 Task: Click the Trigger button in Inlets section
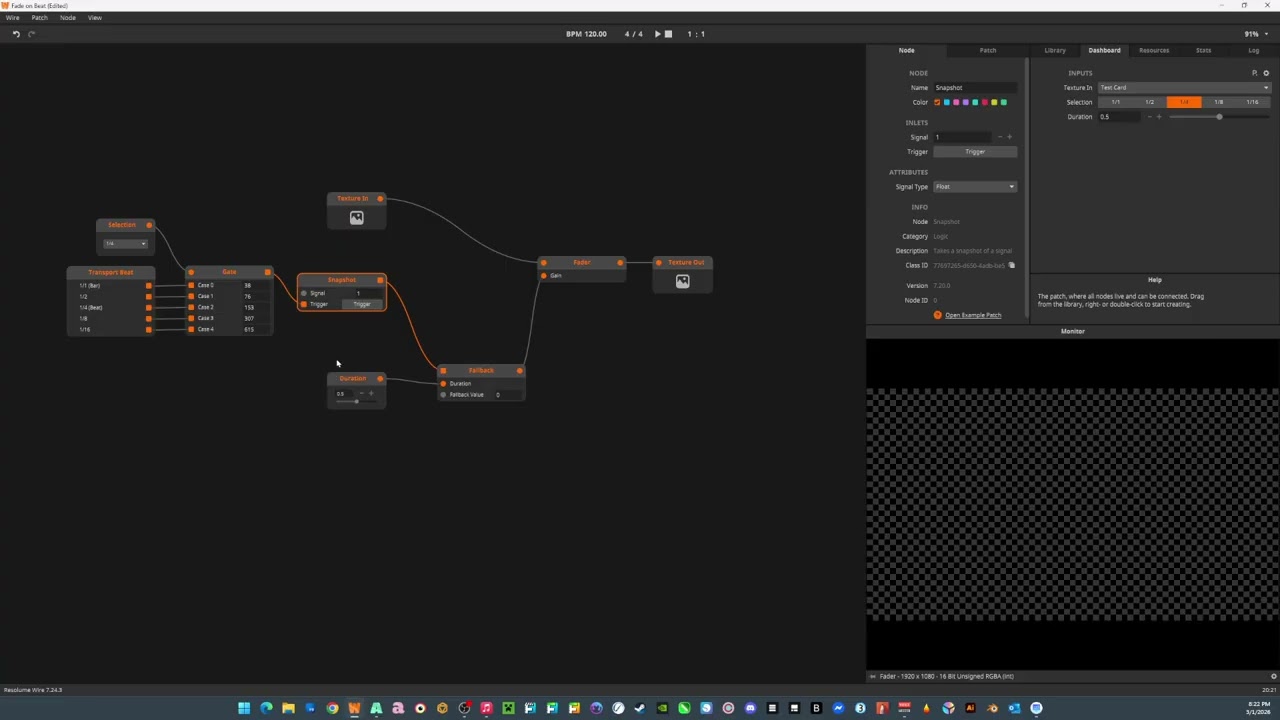[x=975, y=152]
